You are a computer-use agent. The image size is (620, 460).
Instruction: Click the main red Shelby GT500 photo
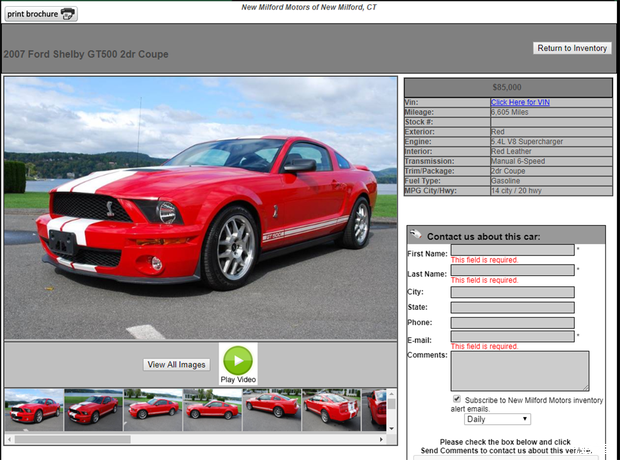coord(200,208)
